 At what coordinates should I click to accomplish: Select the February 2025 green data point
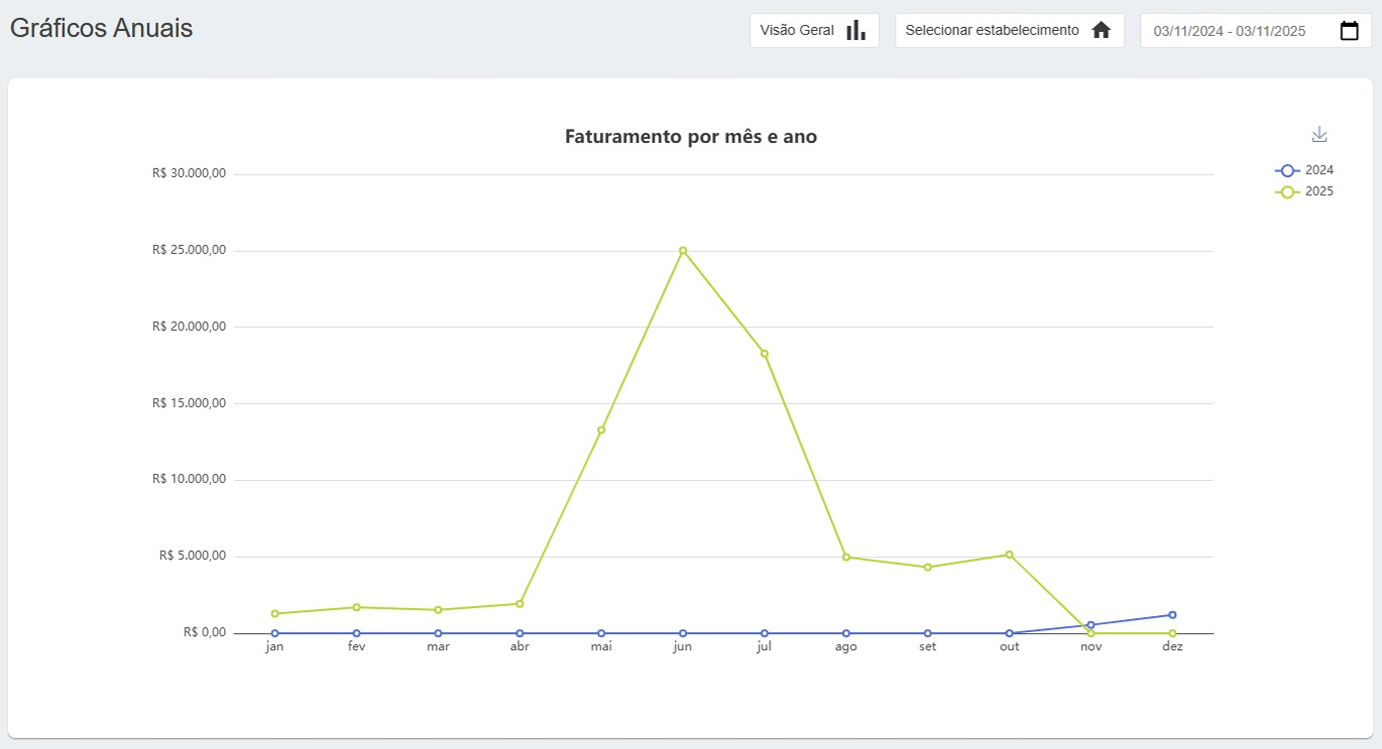pos(356,607)
